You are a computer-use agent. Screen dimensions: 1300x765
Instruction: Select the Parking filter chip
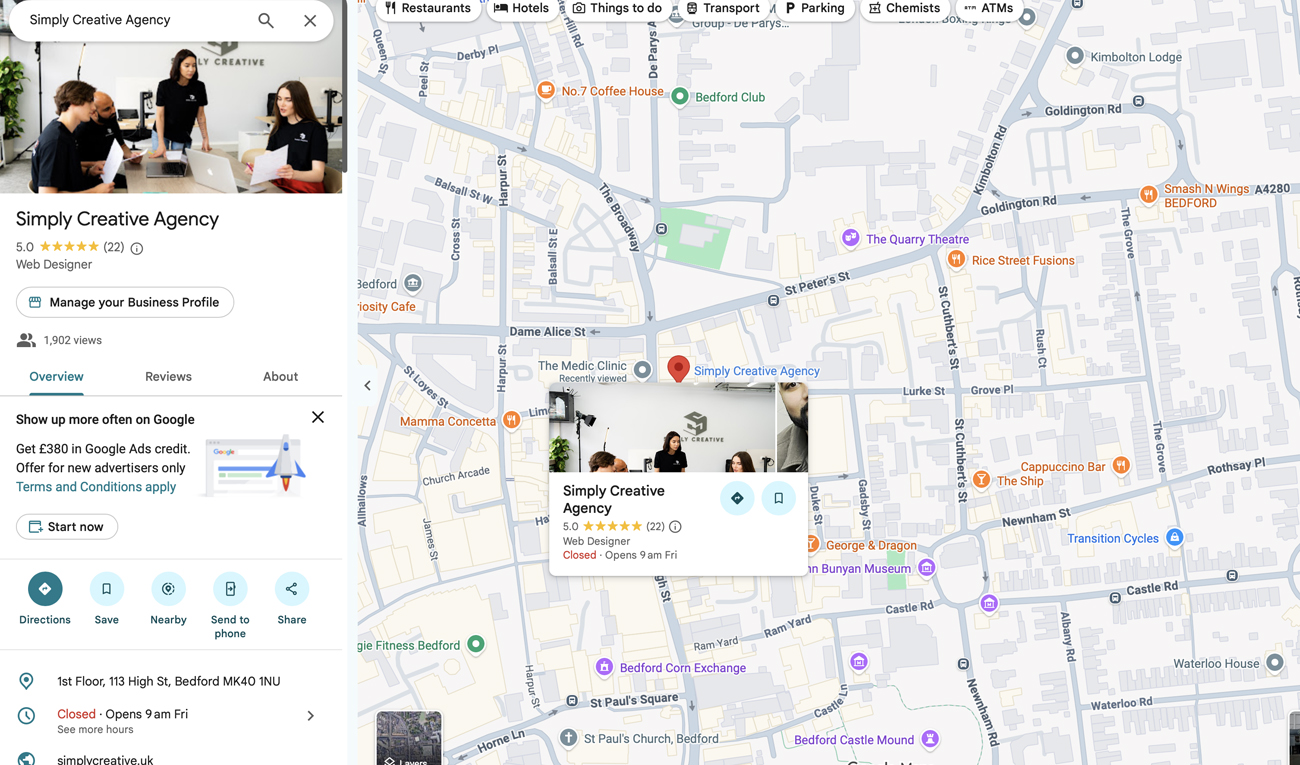(x=814, y=8)
